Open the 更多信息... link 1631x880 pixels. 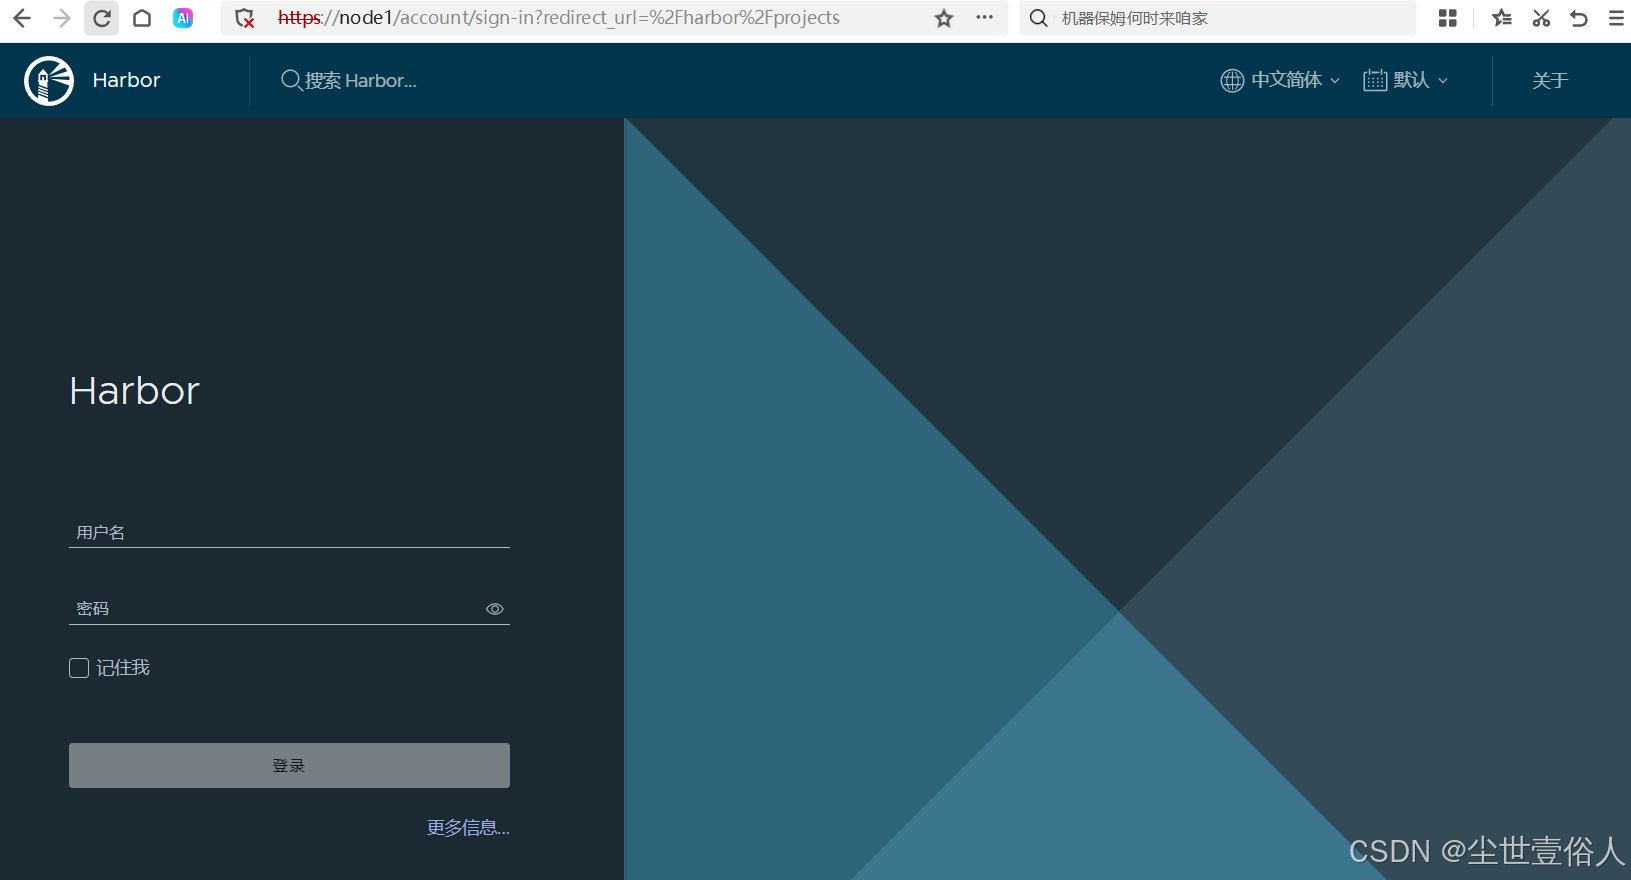(x=468, y=828)
